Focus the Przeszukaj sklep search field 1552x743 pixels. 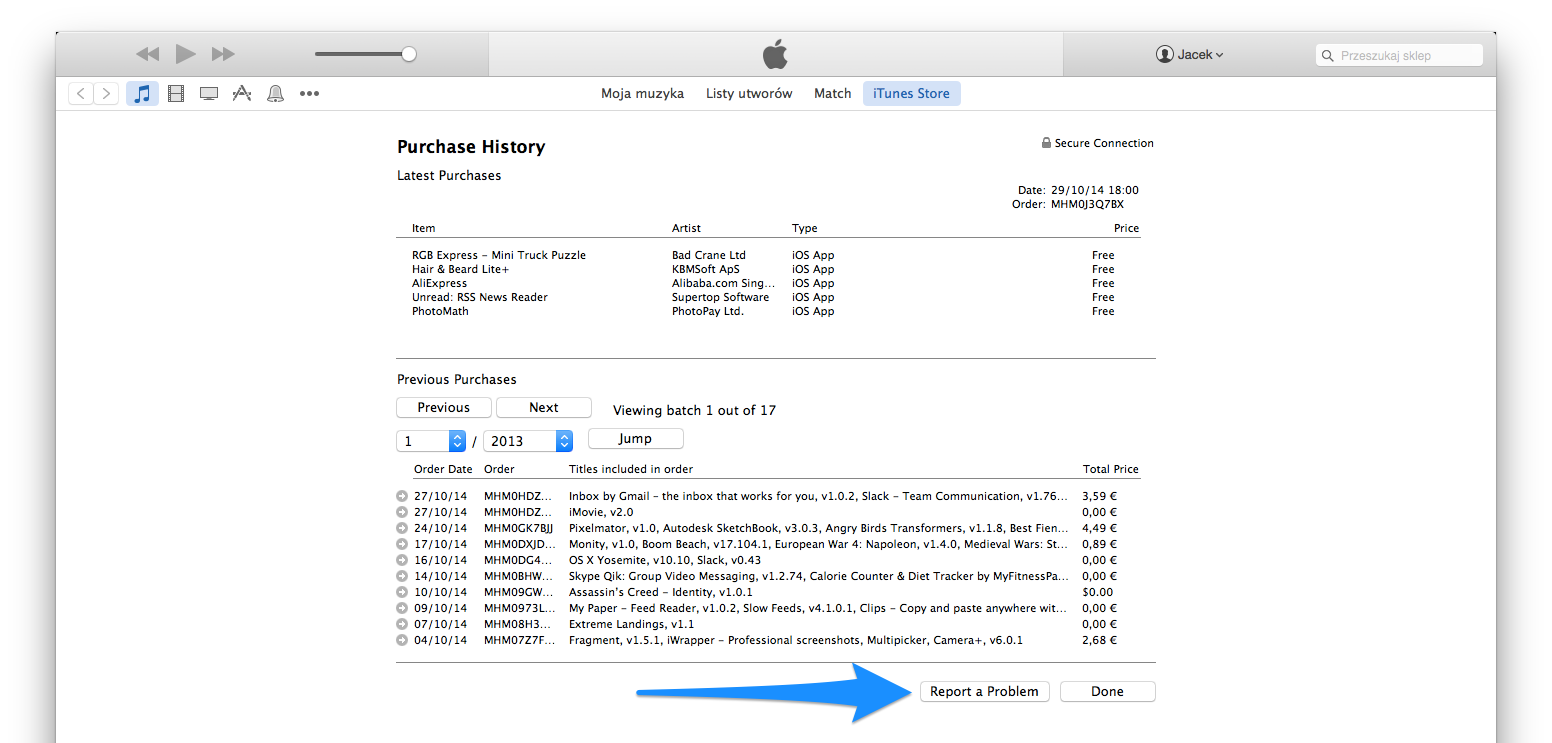click(x=1399, y=56)
